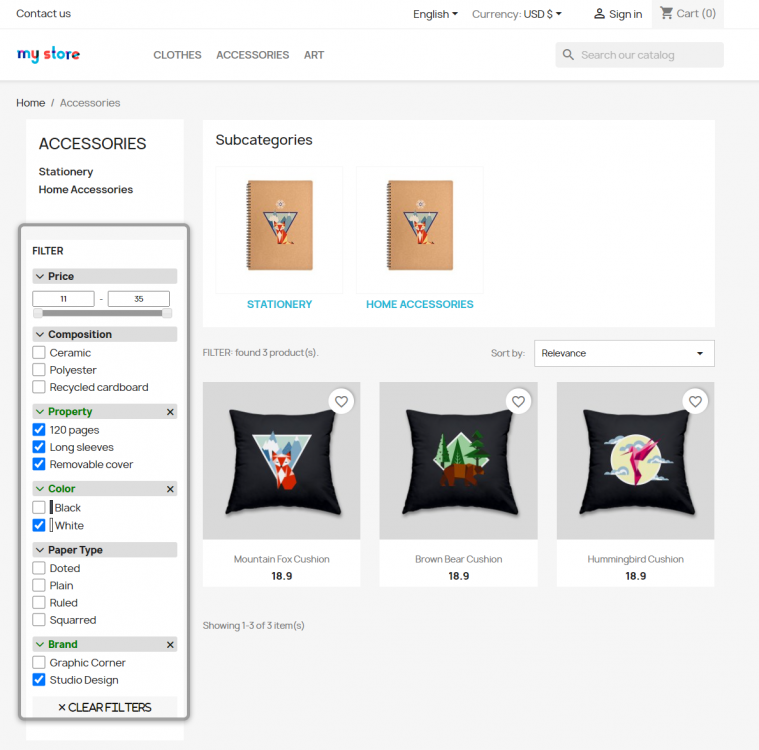Open the shopping cart icon
The width and height of the screenshot is (759, 750).
pos(667,13)
